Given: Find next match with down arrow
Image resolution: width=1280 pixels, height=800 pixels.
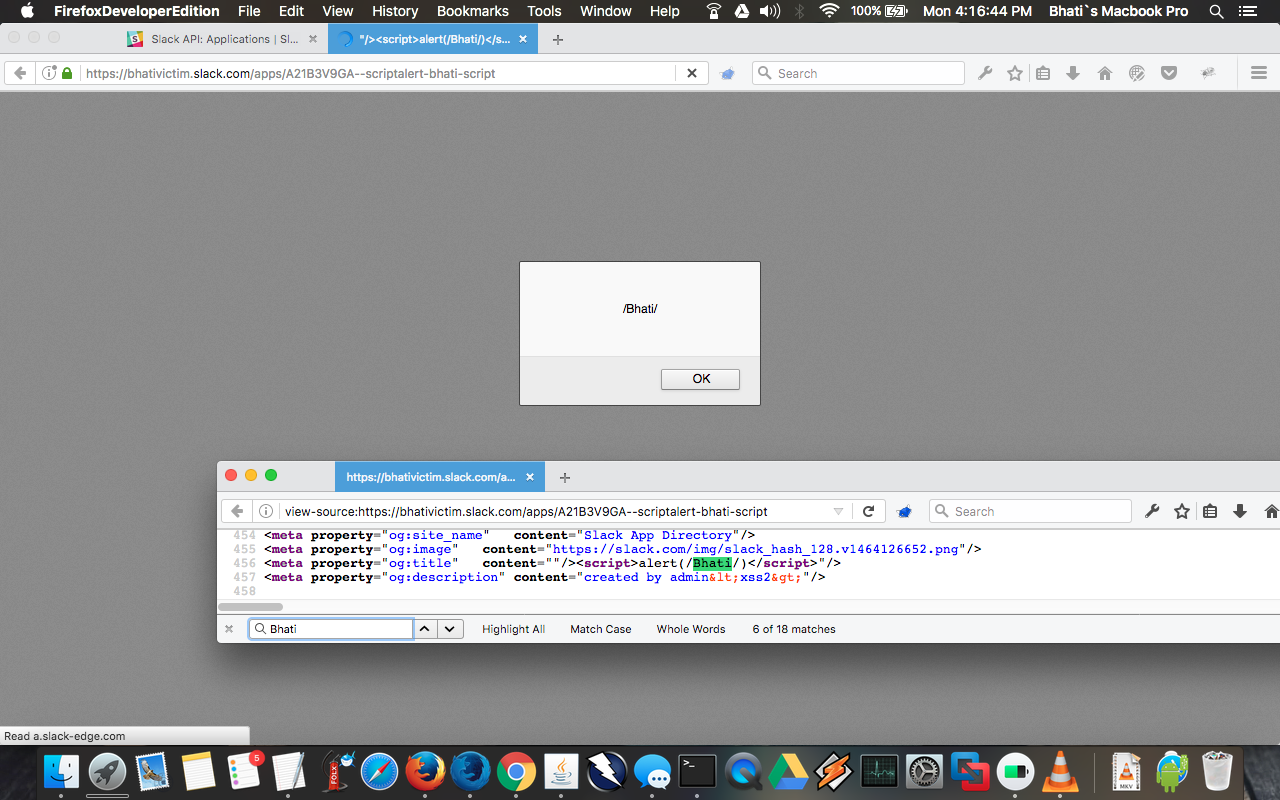Looking at the screenshot, I should tap(450, 629).
